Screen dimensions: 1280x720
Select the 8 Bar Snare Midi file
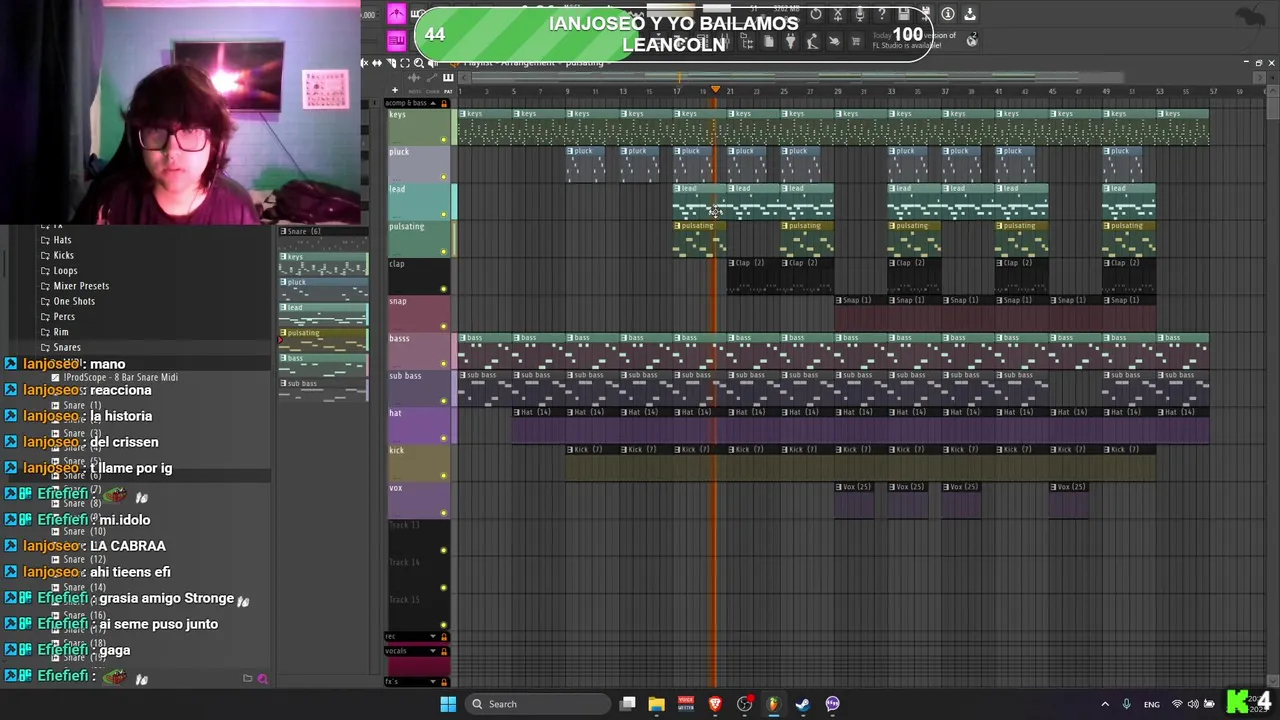point(120,377)
